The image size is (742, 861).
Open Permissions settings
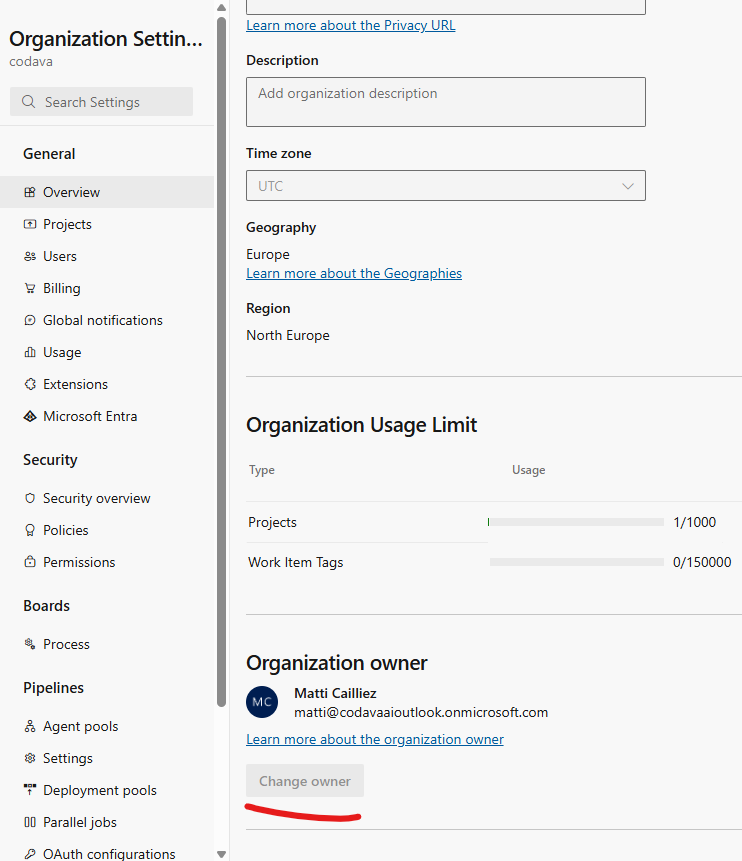coord(107,562)
